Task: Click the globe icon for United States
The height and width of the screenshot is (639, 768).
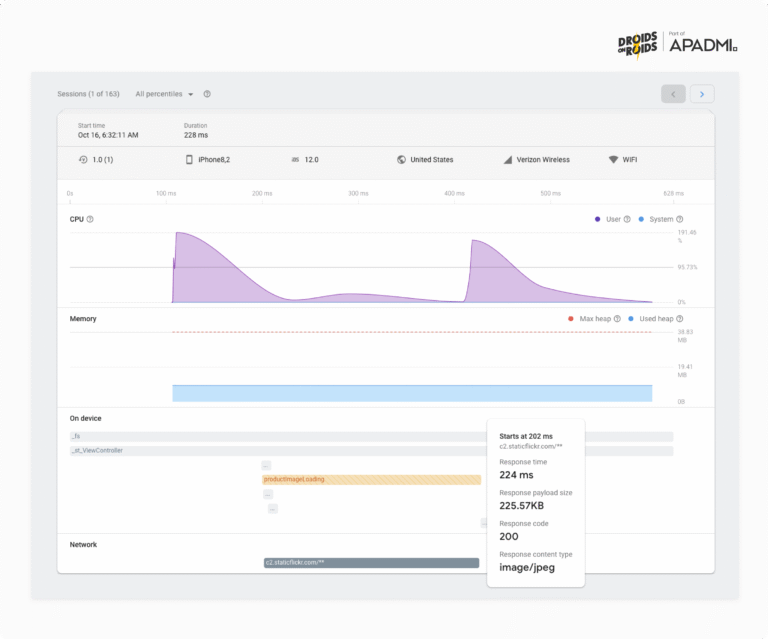Action: coord(401,160)
